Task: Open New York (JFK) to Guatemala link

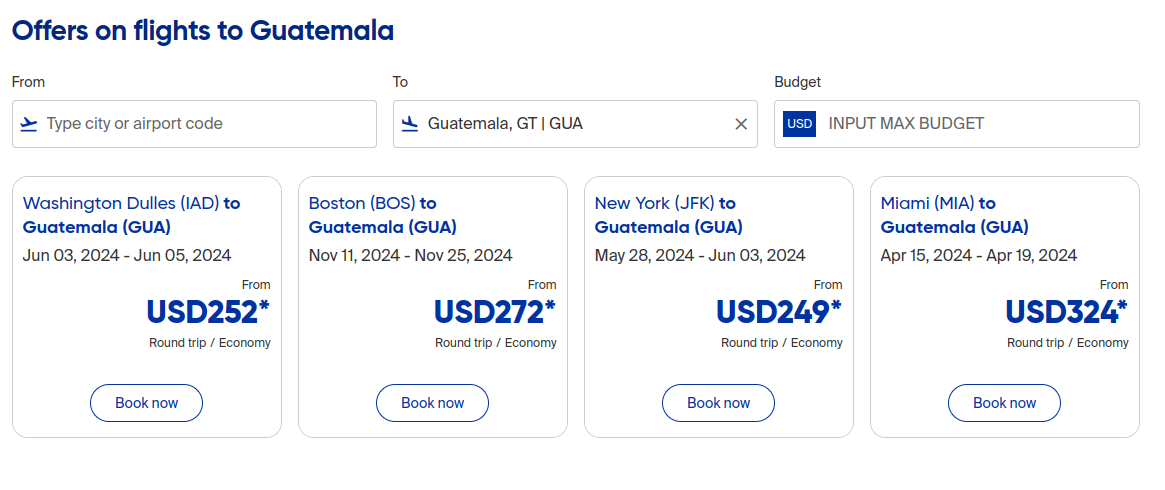Action: point(668,215)
